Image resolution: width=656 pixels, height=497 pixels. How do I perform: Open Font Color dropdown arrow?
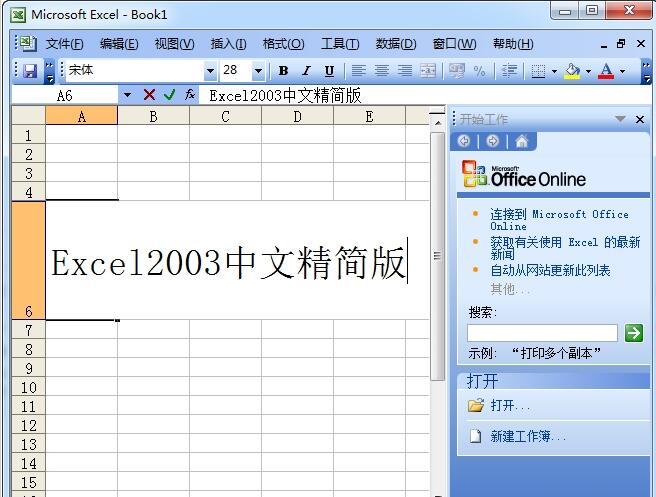[622, 71]
